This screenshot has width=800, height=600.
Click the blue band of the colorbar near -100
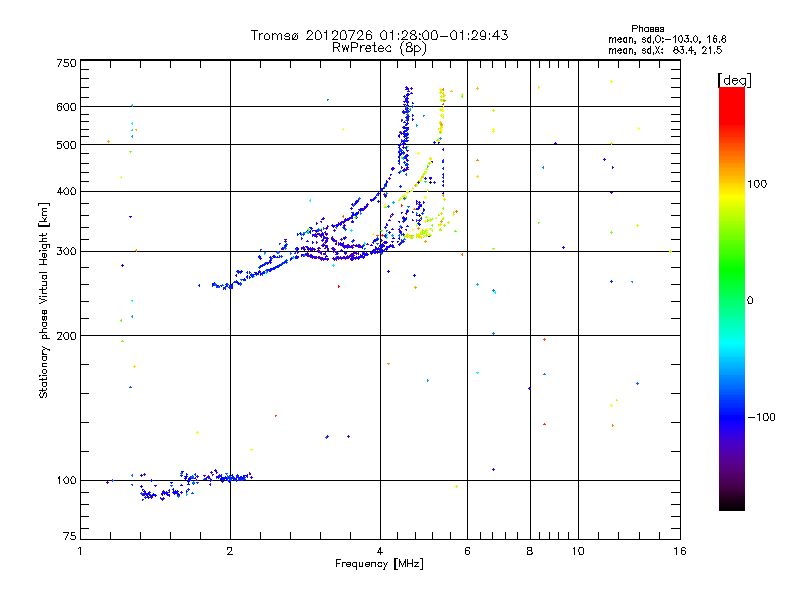[732, 416]
